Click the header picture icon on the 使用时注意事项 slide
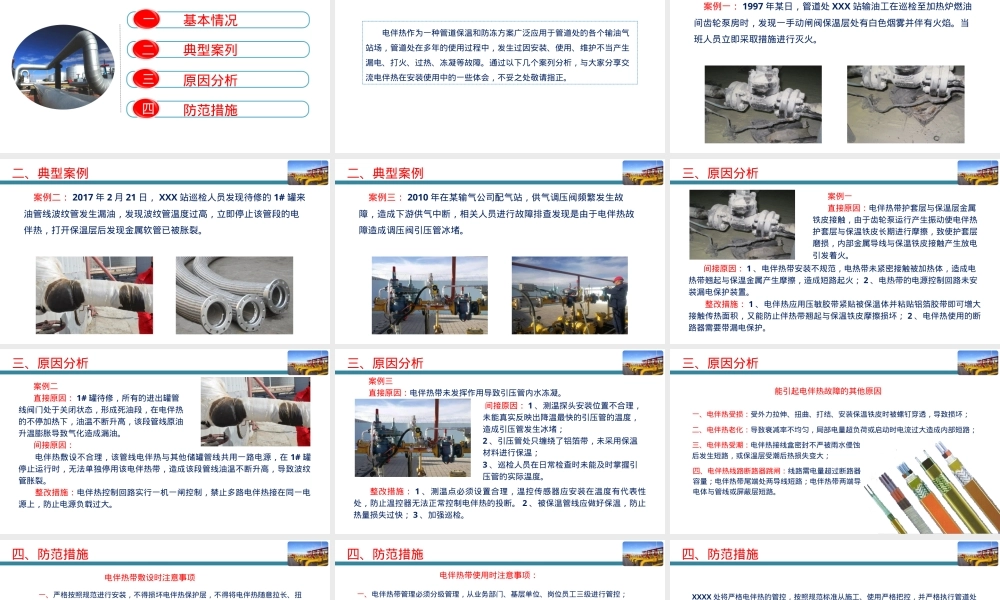Screen dimensions: 1000x600 [x=643, y=553]
